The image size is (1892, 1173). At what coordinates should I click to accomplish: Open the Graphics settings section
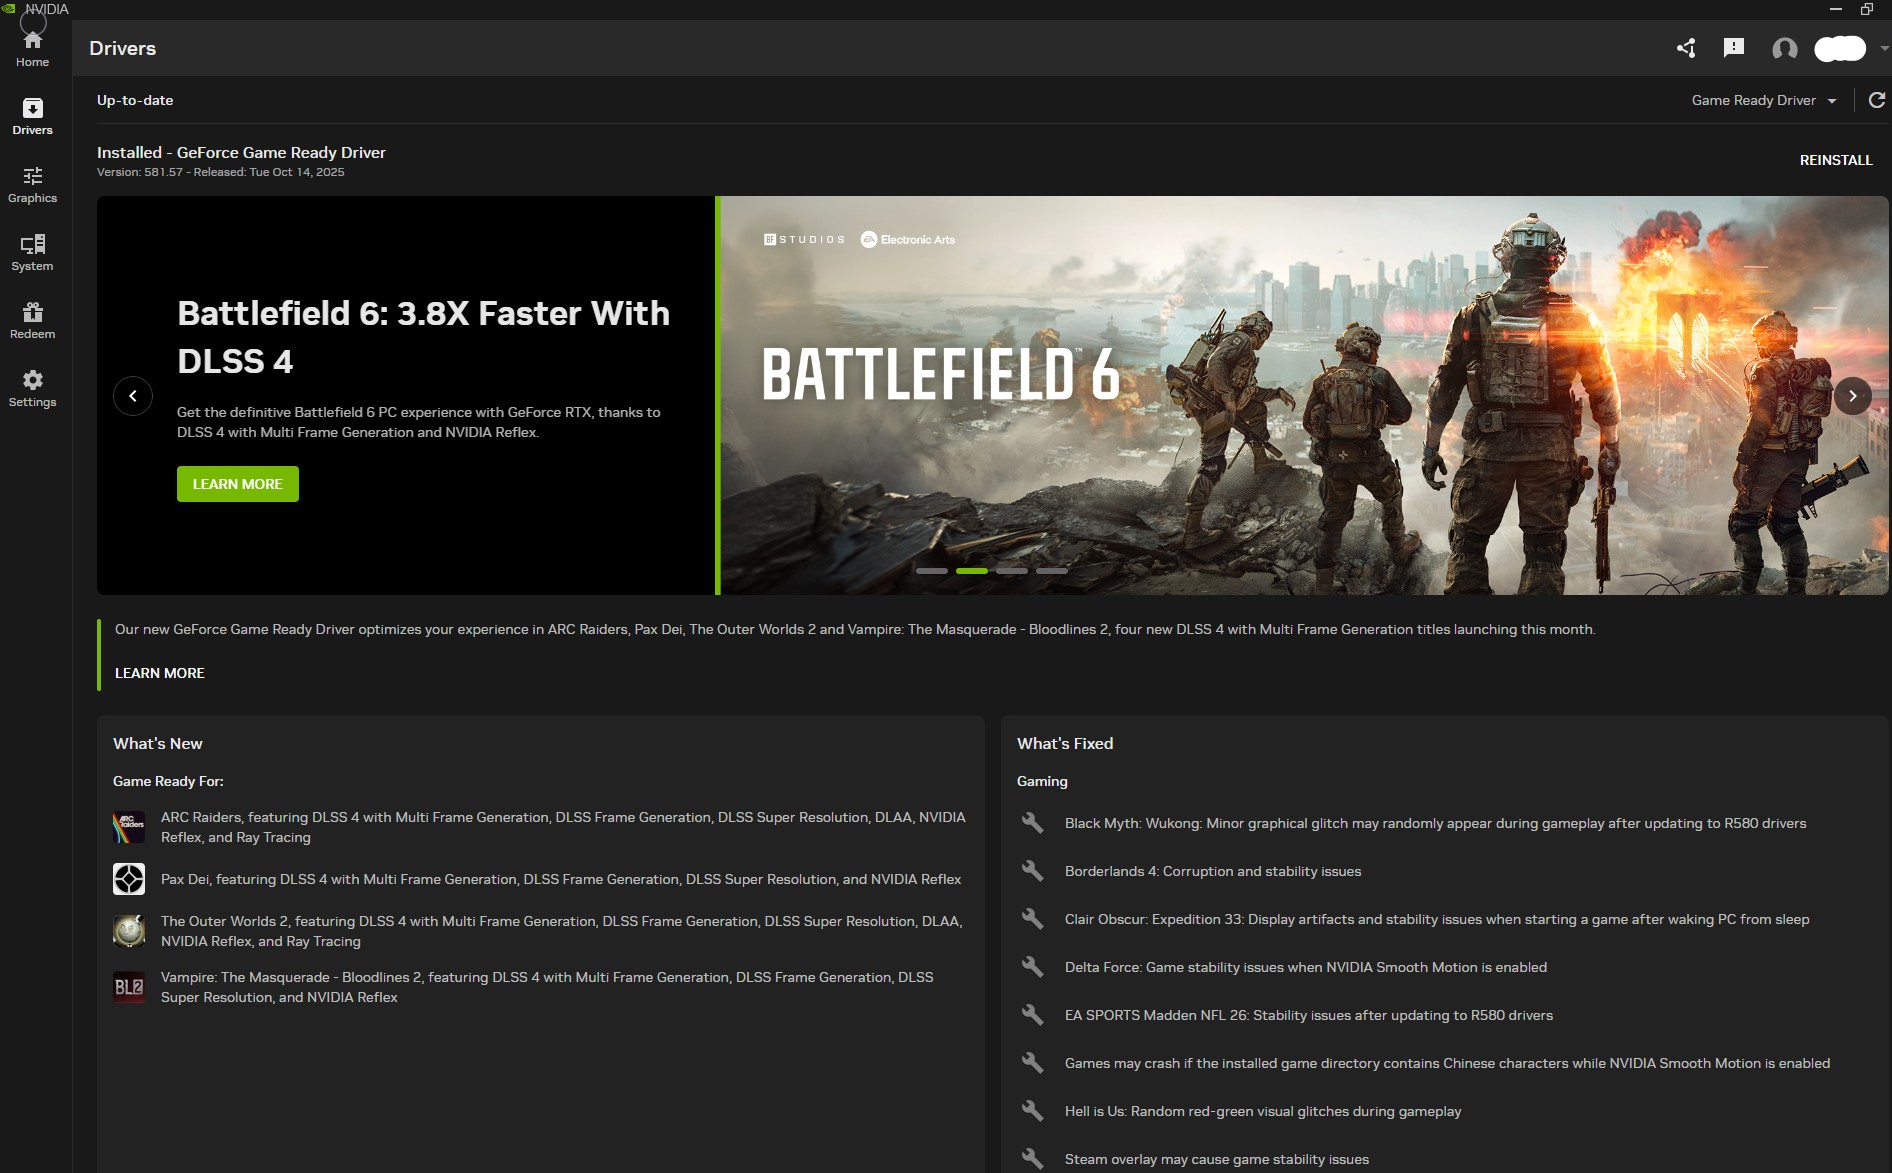tap(32, 184)
